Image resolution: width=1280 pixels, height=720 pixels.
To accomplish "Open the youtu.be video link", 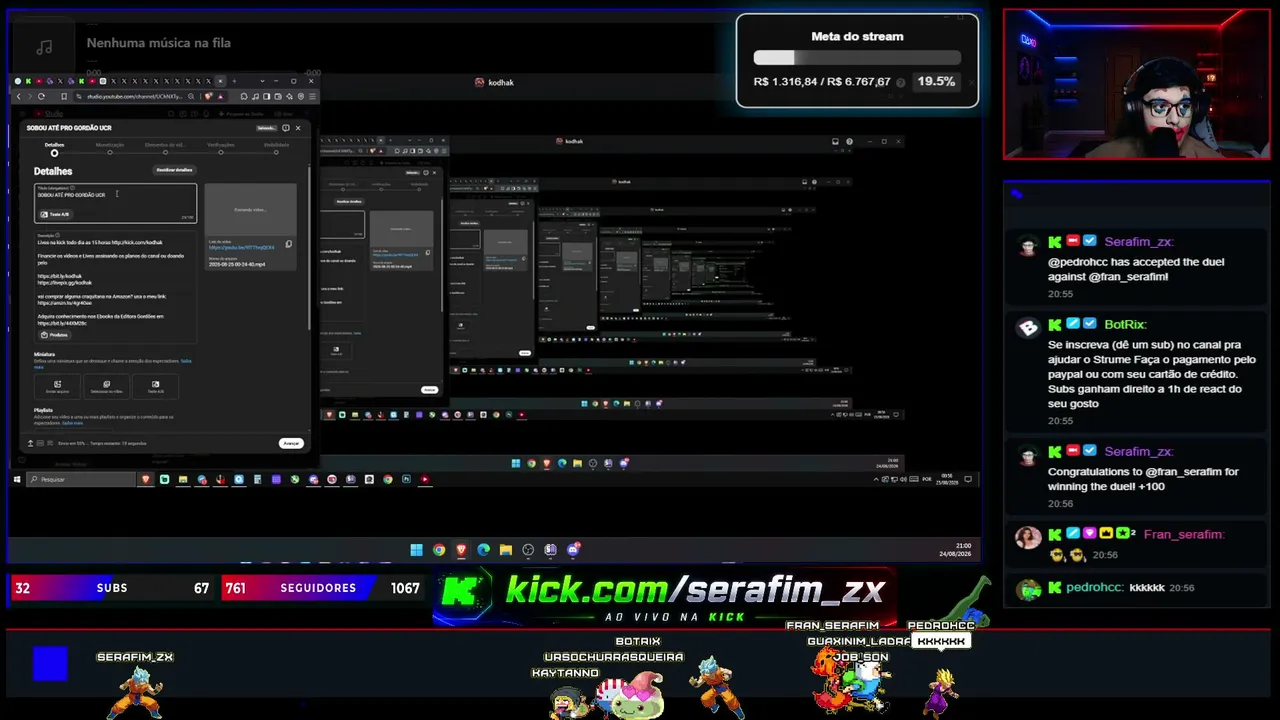I will (241, 247).
